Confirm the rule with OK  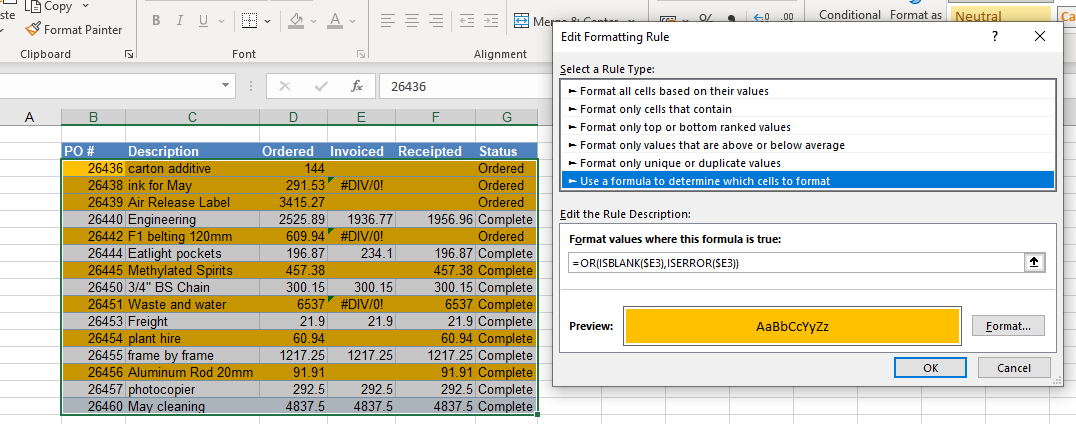pyautogui.click(x=930, y=368)
